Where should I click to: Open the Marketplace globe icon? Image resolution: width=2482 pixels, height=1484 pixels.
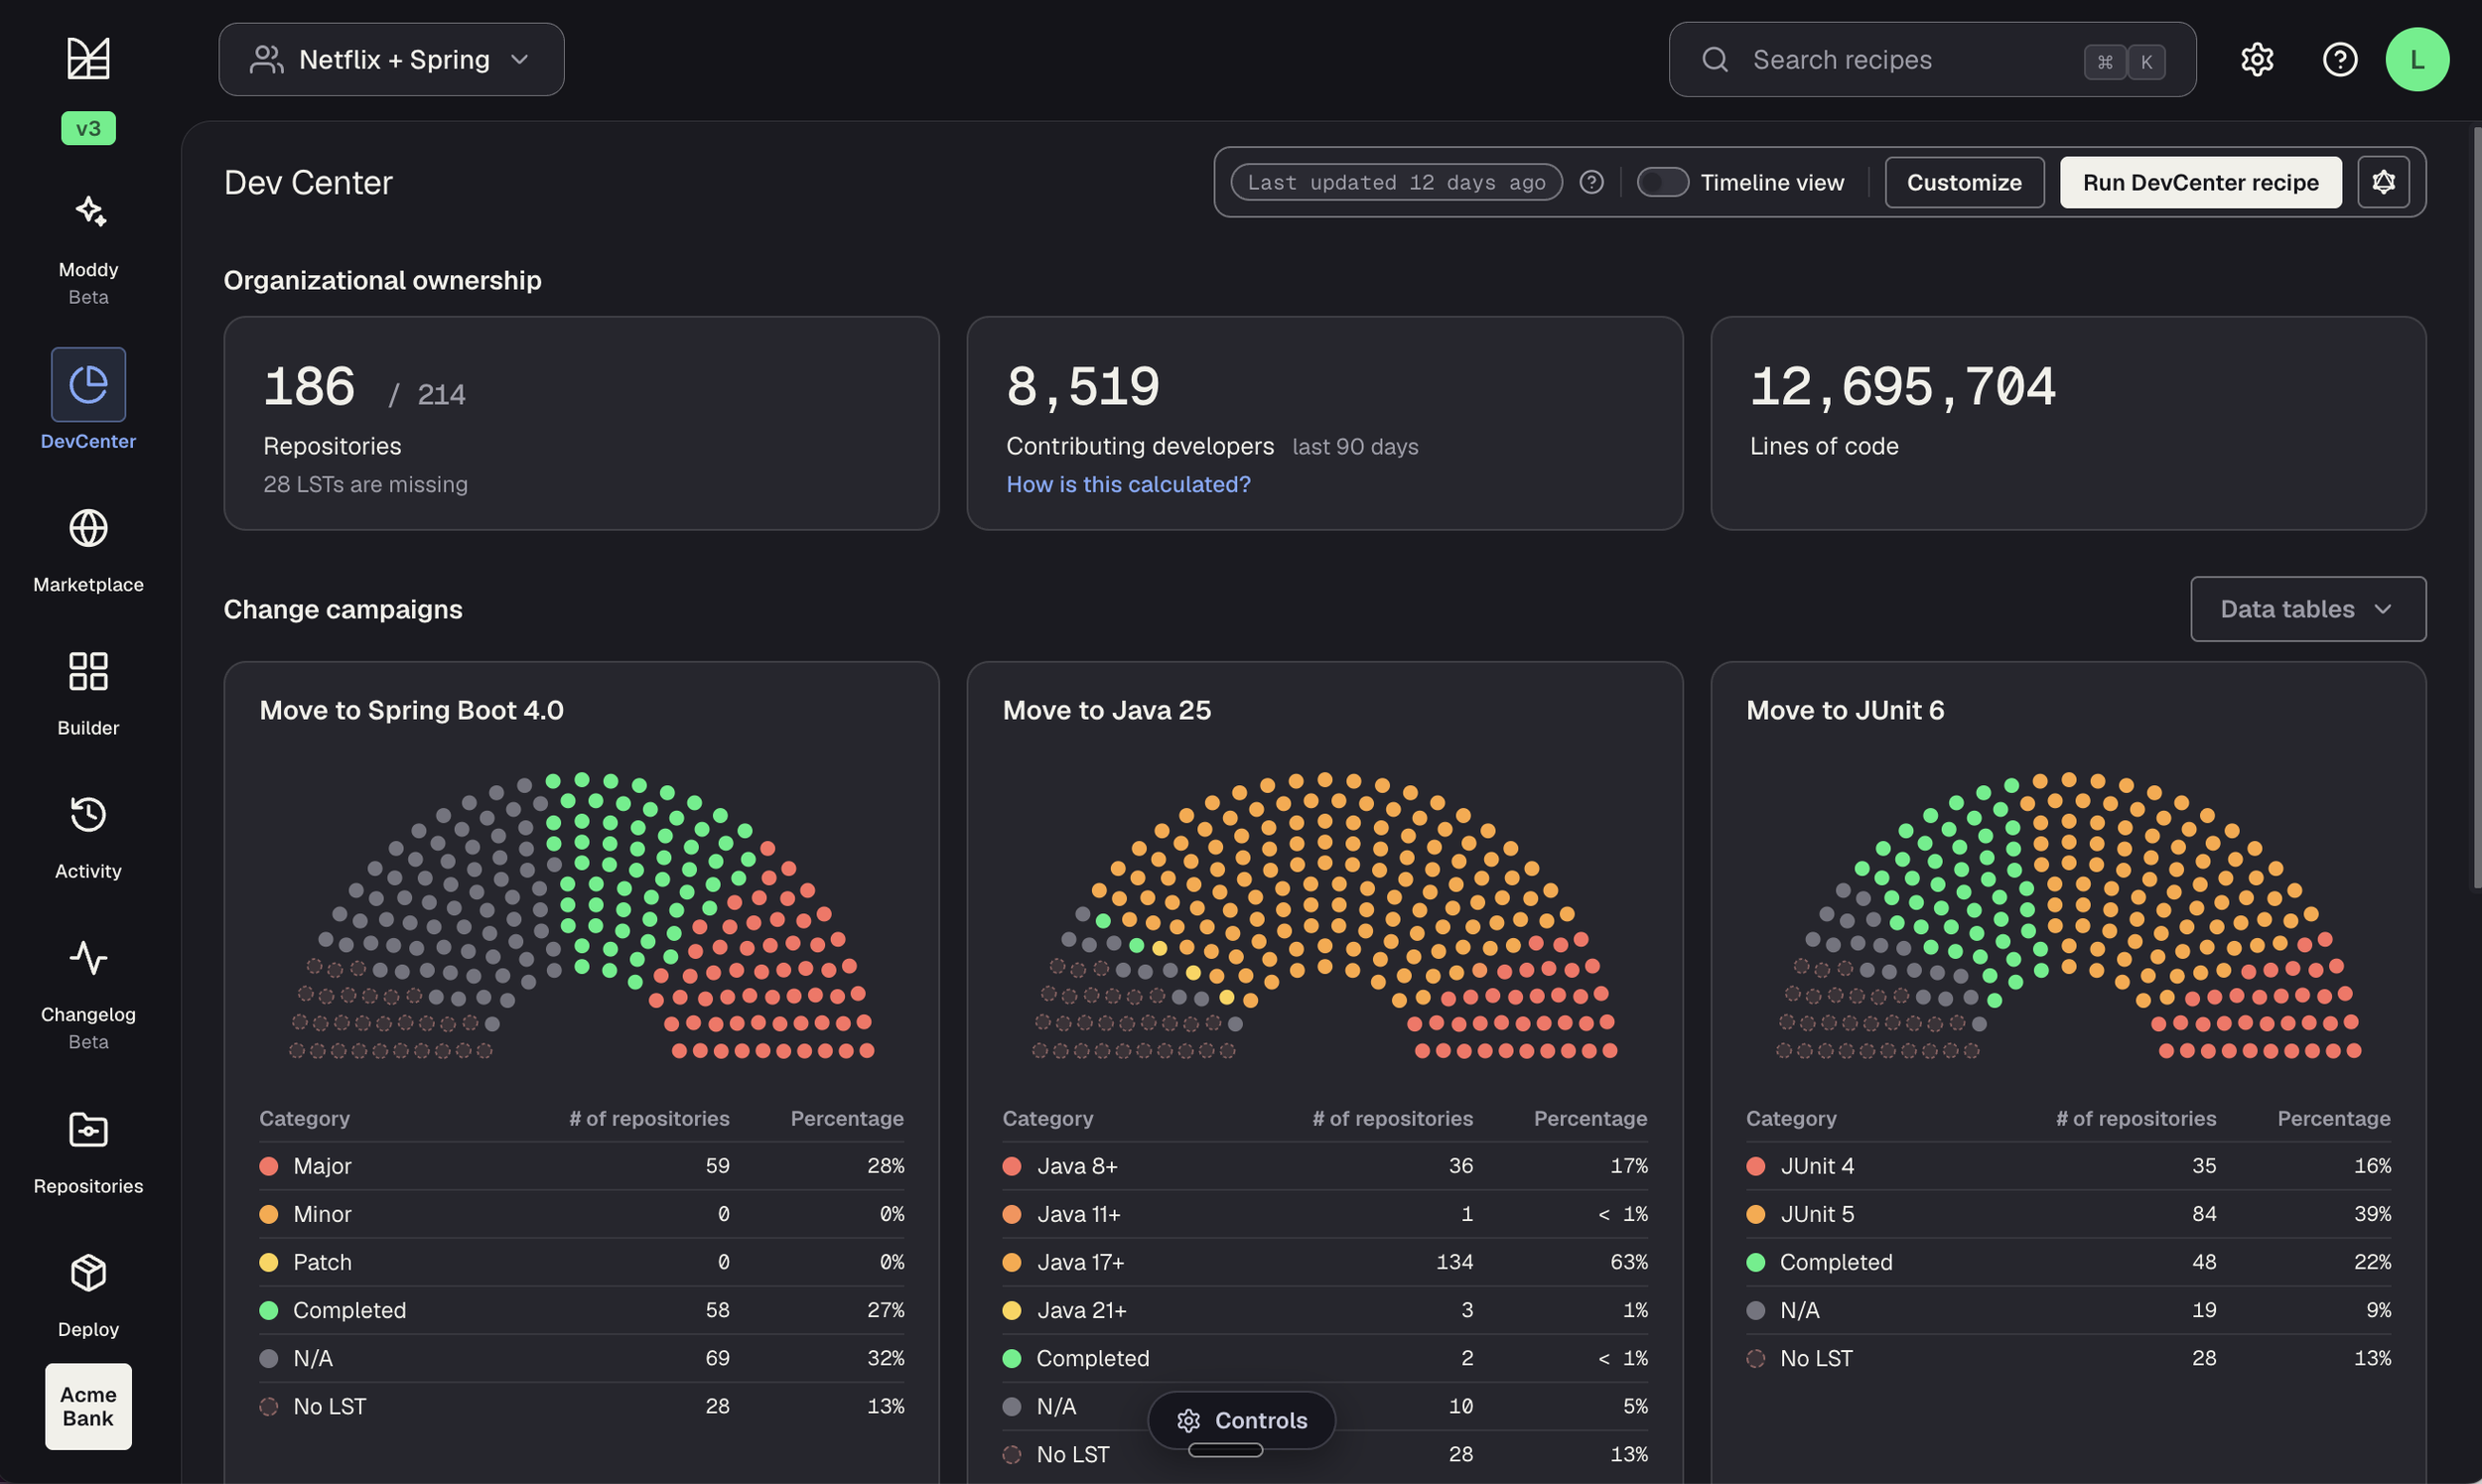pos(89,528)
